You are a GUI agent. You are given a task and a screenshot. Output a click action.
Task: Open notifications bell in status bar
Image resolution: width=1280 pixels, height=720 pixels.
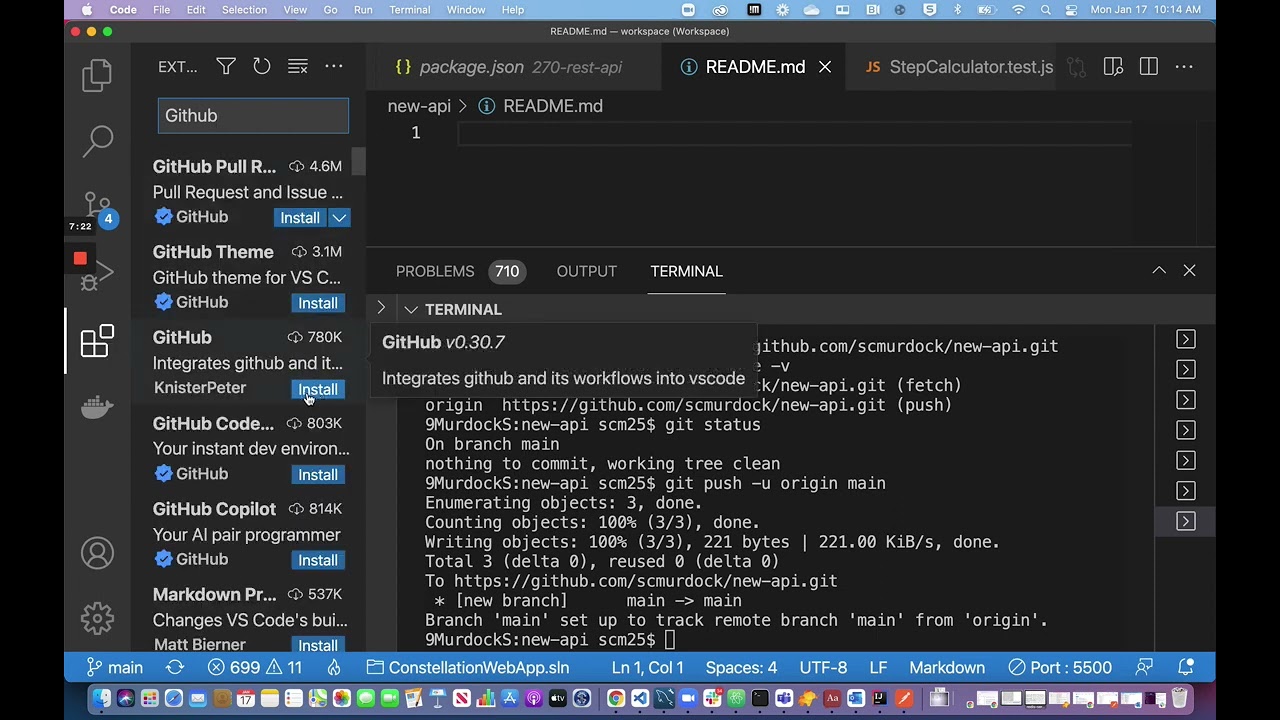1186,667
